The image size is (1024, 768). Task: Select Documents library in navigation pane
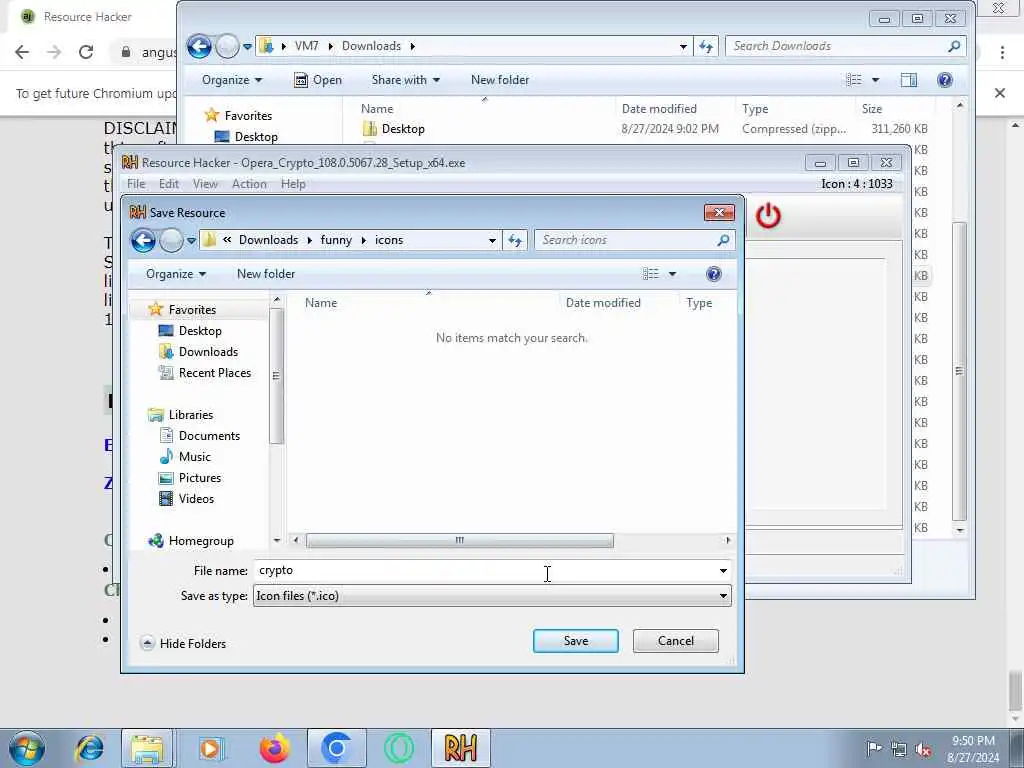pyautogui.click(x=199, y=436)
